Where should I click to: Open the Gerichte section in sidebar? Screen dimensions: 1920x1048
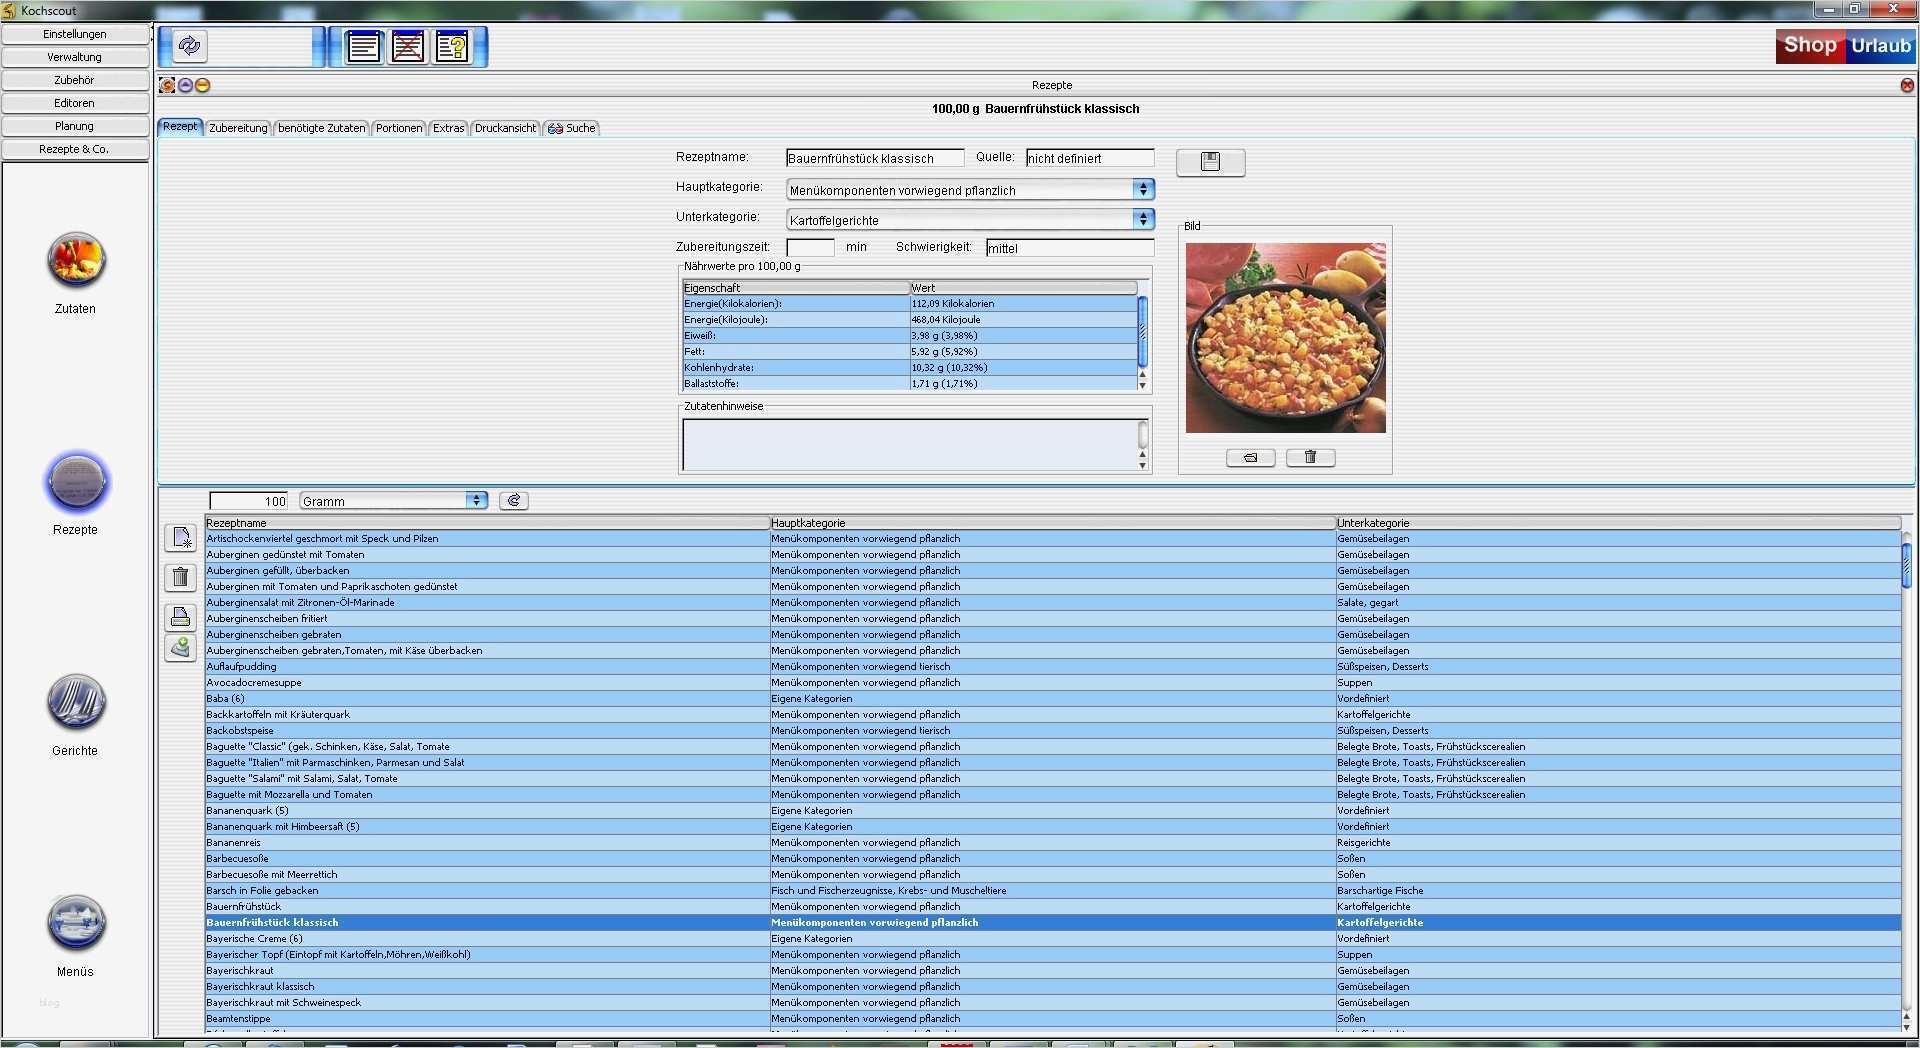[76, 702]
